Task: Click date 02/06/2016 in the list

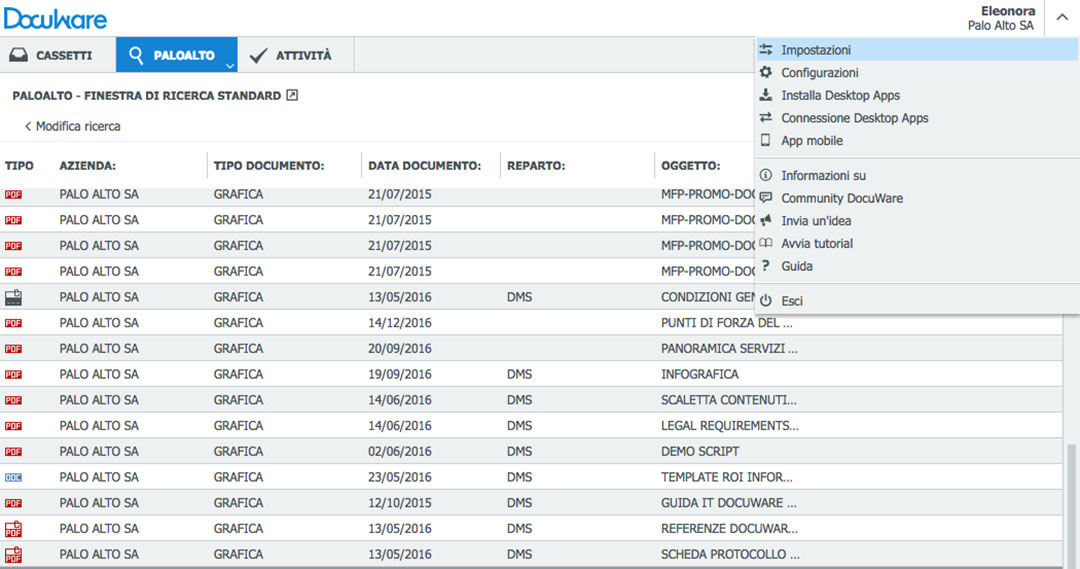Action: coord(399,451)
